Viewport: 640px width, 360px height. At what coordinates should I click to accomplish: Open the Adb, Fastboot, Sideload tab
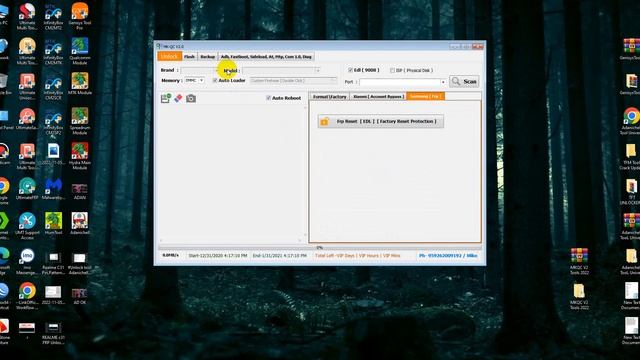pyautogui.click(x=266, y=57)
